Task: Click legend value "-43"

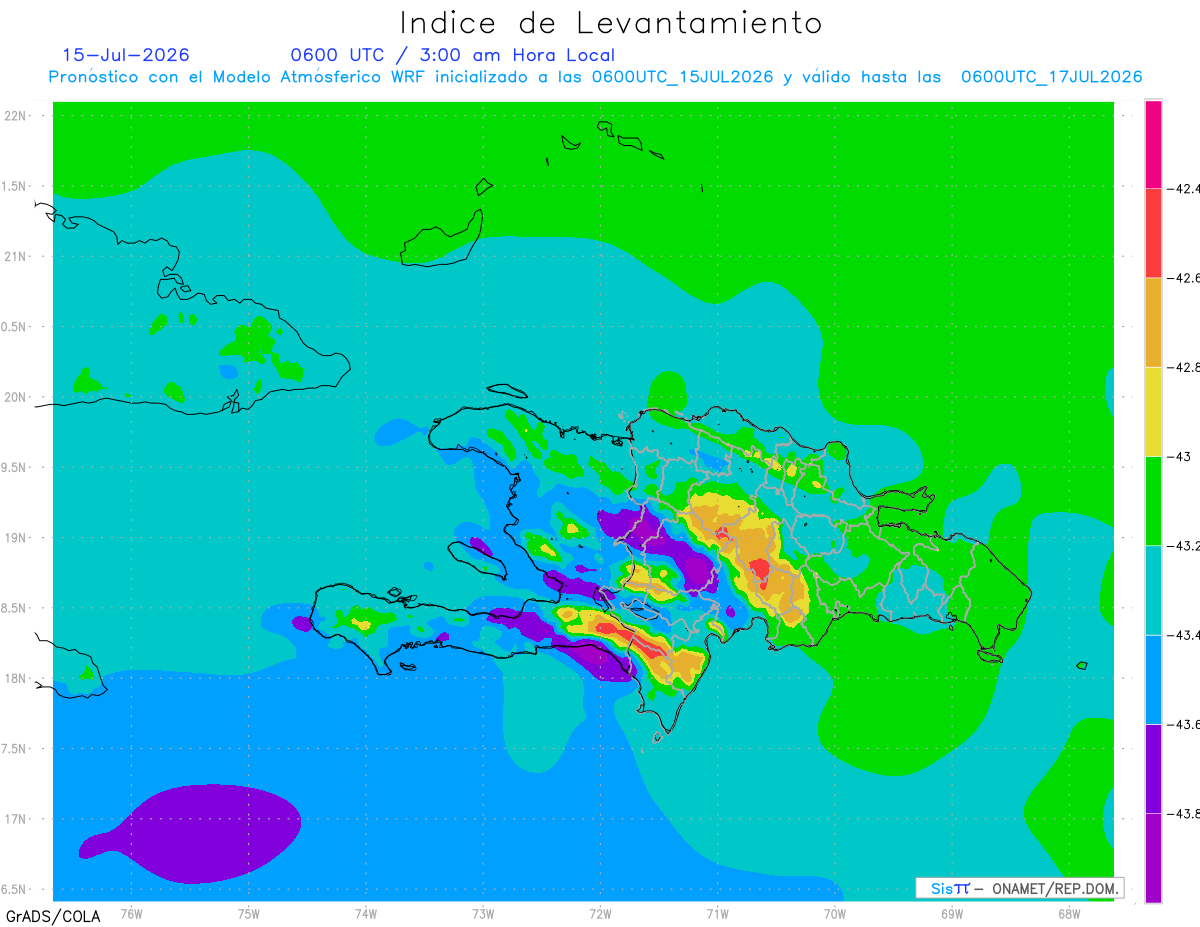Action: (x=1179, y=456)
